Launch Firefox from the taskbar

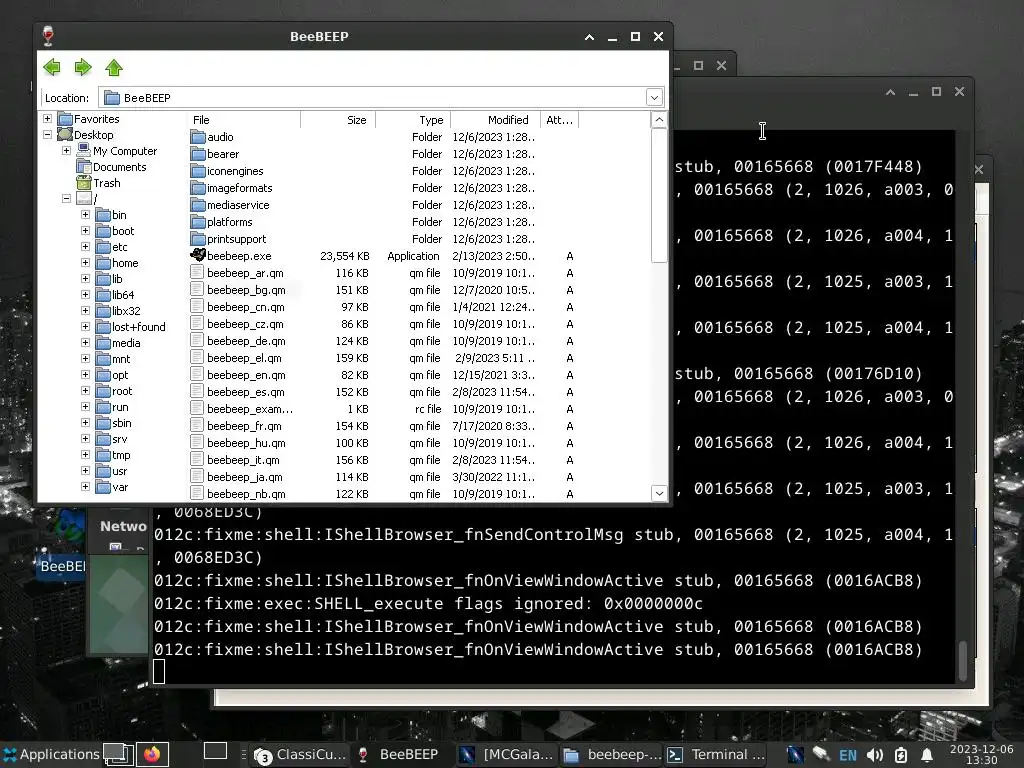coord(152,754)
